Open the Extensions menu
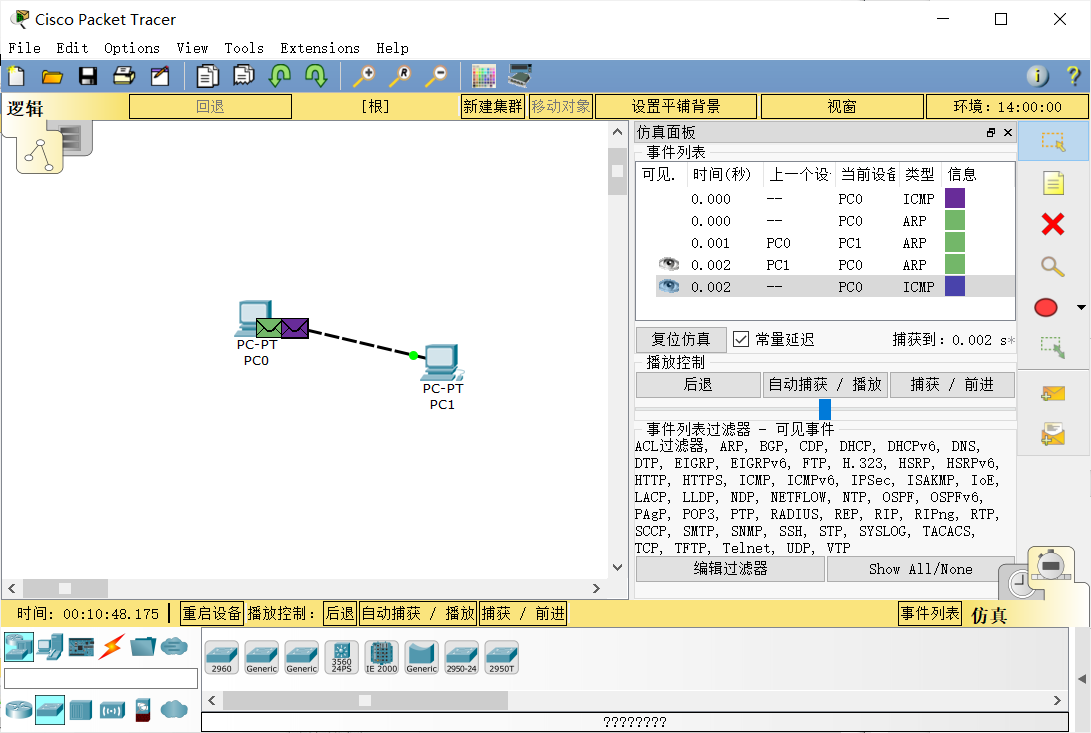 (x=320, y=48)
